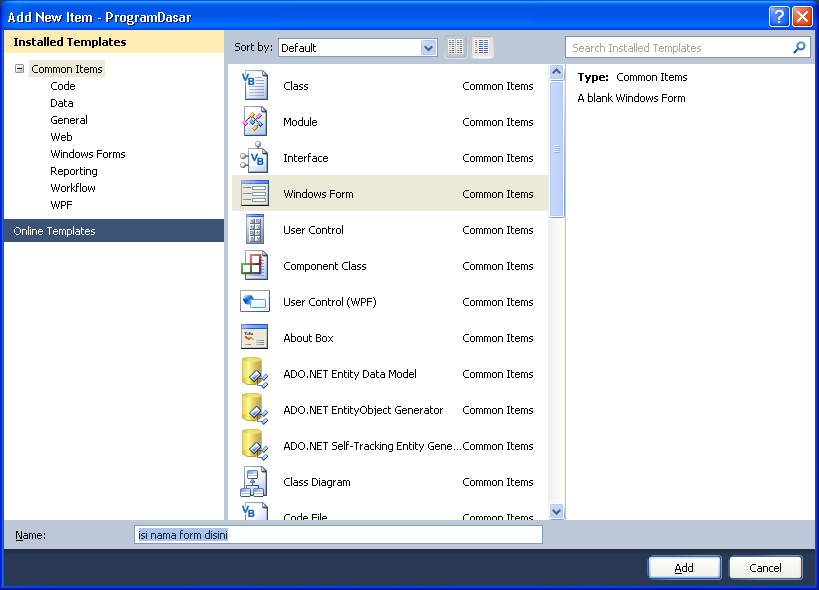The image size is (819, 590).
Task: Collapse the Common Items tree node
Action: coord(19,68)
